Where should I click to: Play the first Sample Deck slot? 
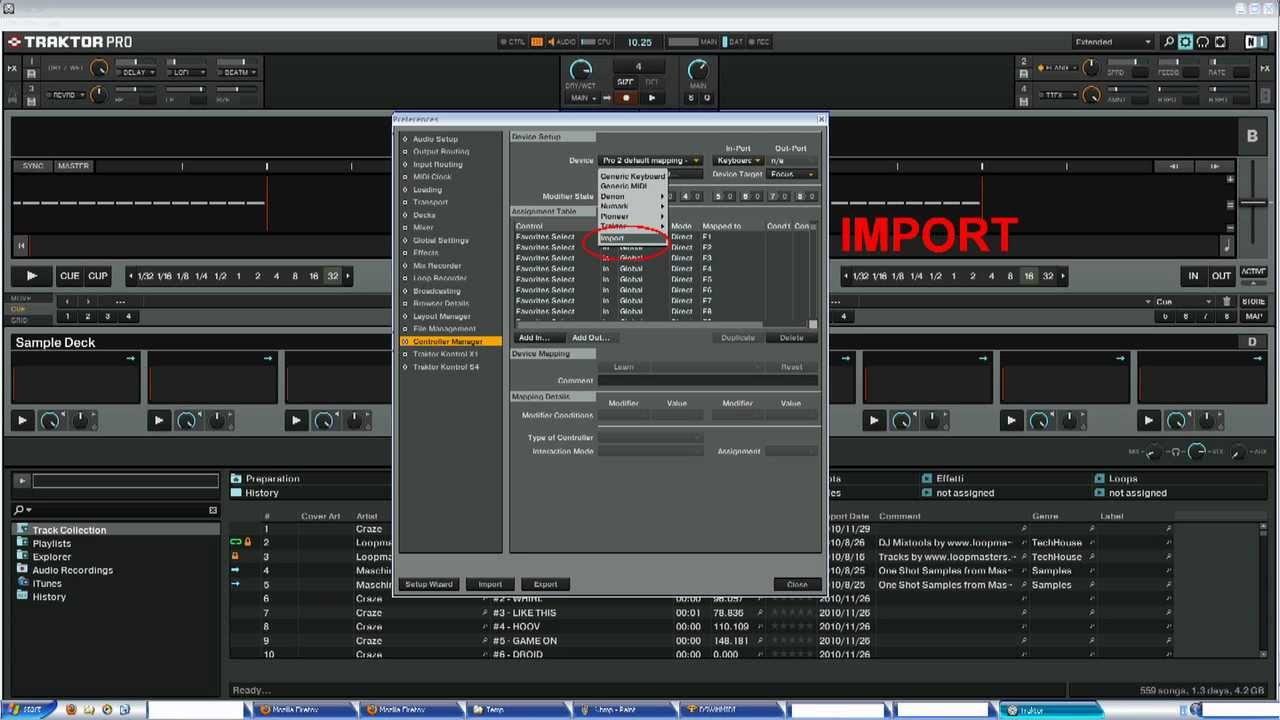[x=22, y=421]
